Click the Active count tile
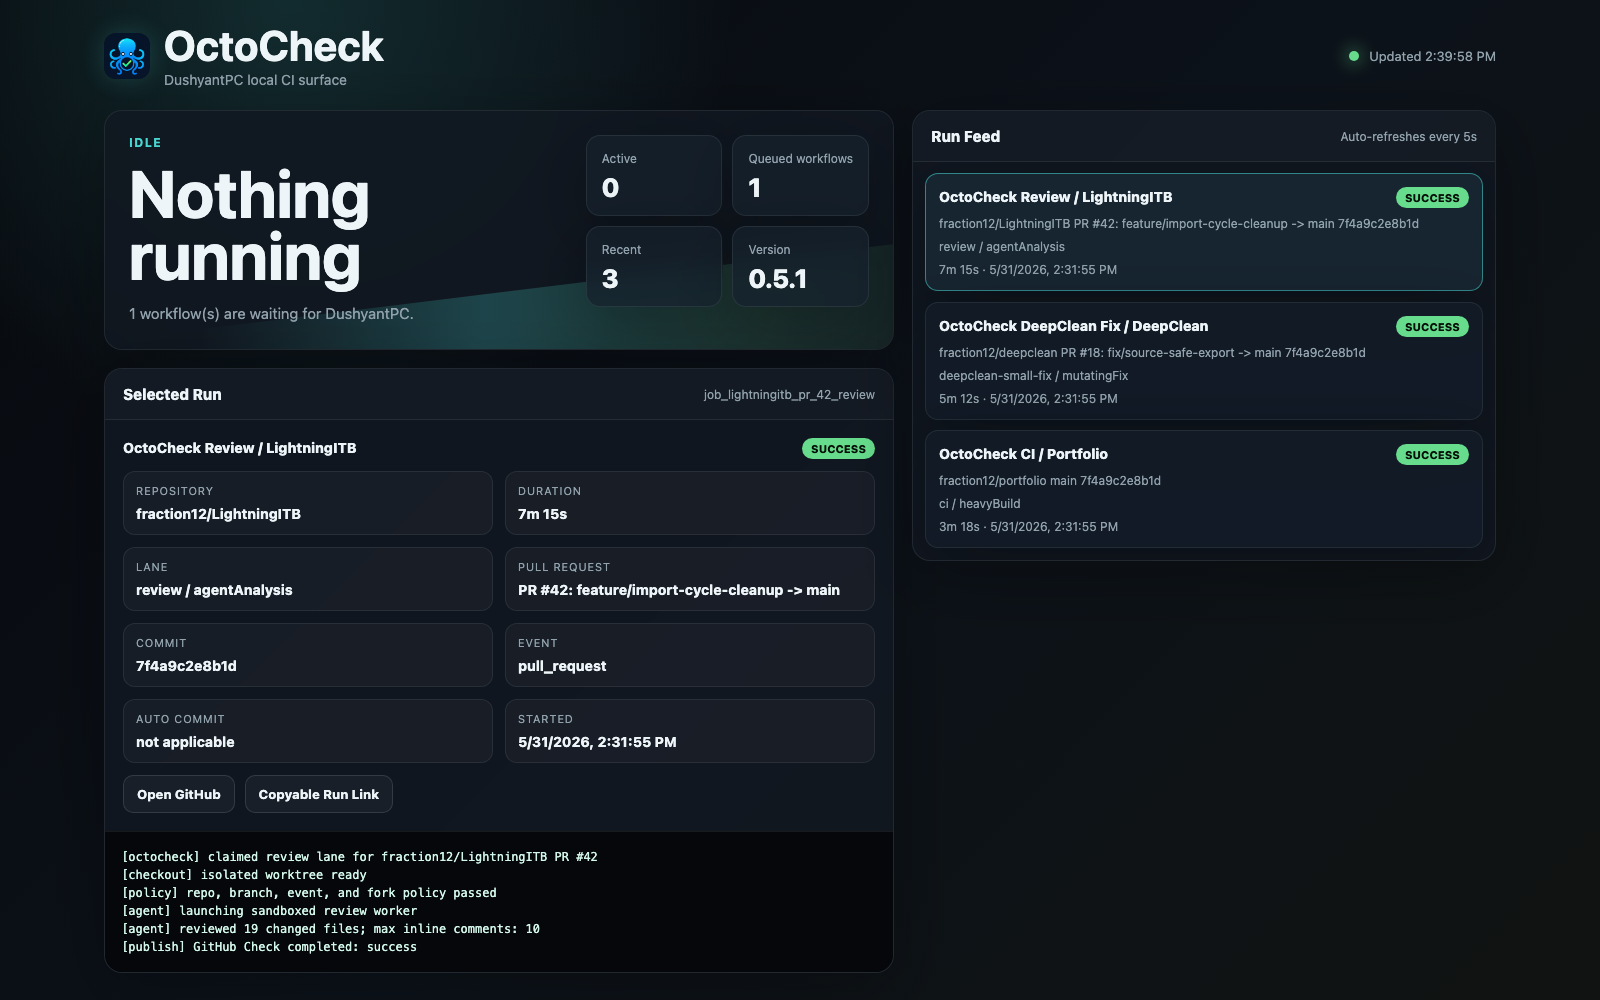 tap(654, 175)
